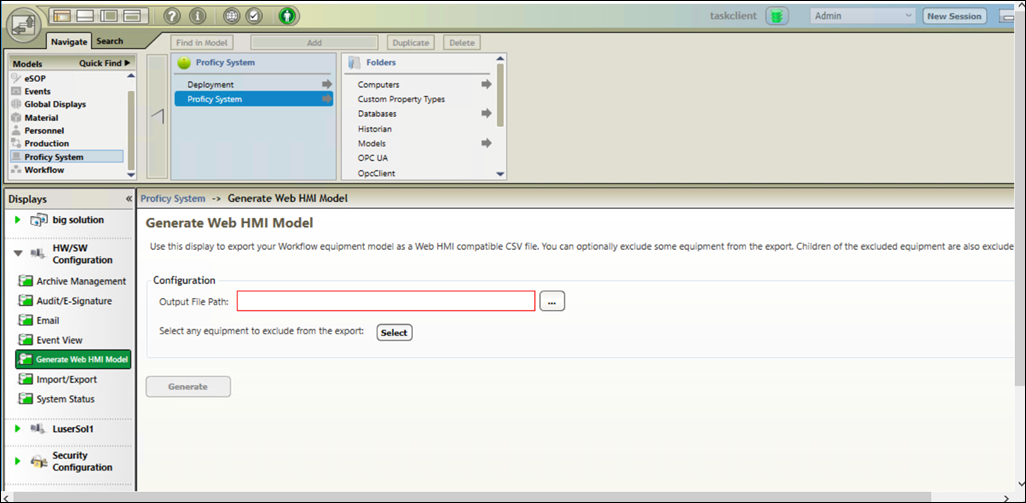Click the Output File Path field
1026x503 pixels.
386,301
